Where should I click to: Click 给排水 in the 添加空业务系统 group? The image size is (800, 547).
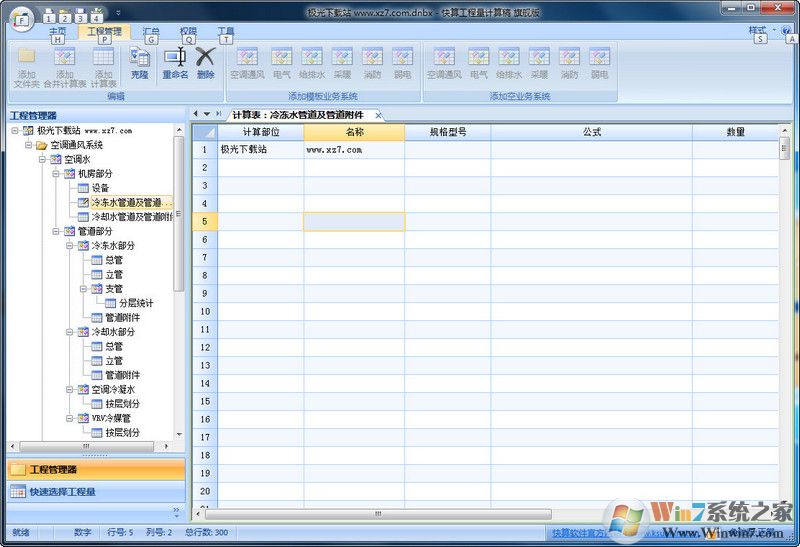509,62
